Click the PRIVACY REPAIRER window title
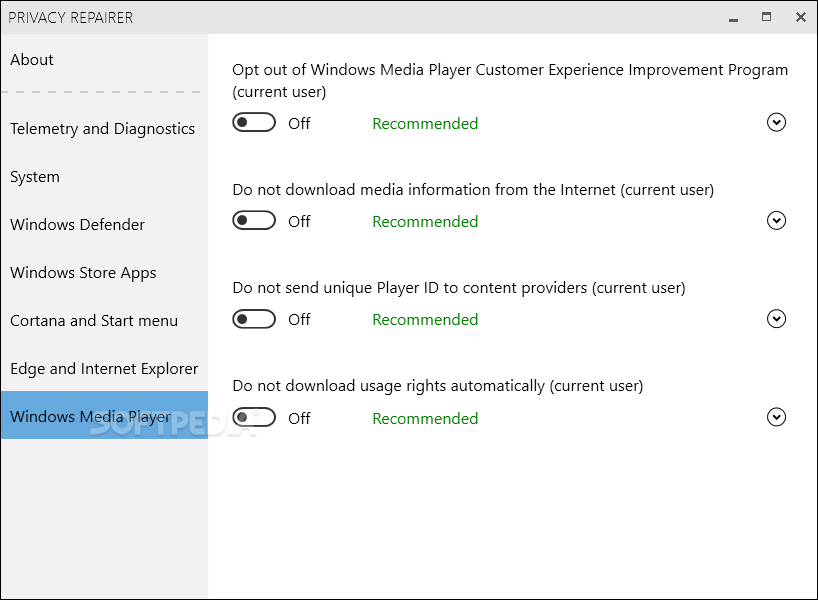The height and width of the screenshot is (600, 818). tap(70, 18)
